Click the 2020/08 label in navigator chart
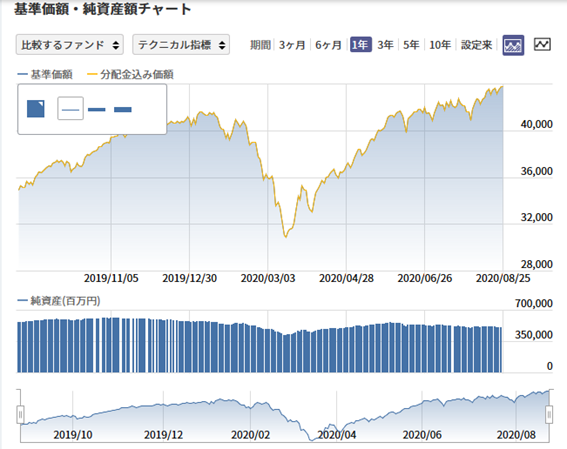This screenshot has width=567, height=449. tap(516, 435)
